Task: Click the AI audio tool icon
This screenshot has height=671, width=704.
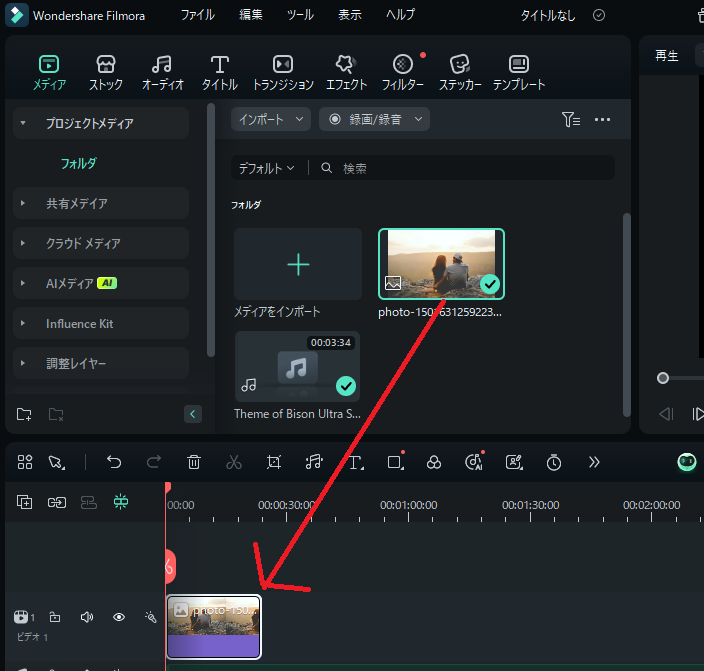Action: (x=474, y=462)
